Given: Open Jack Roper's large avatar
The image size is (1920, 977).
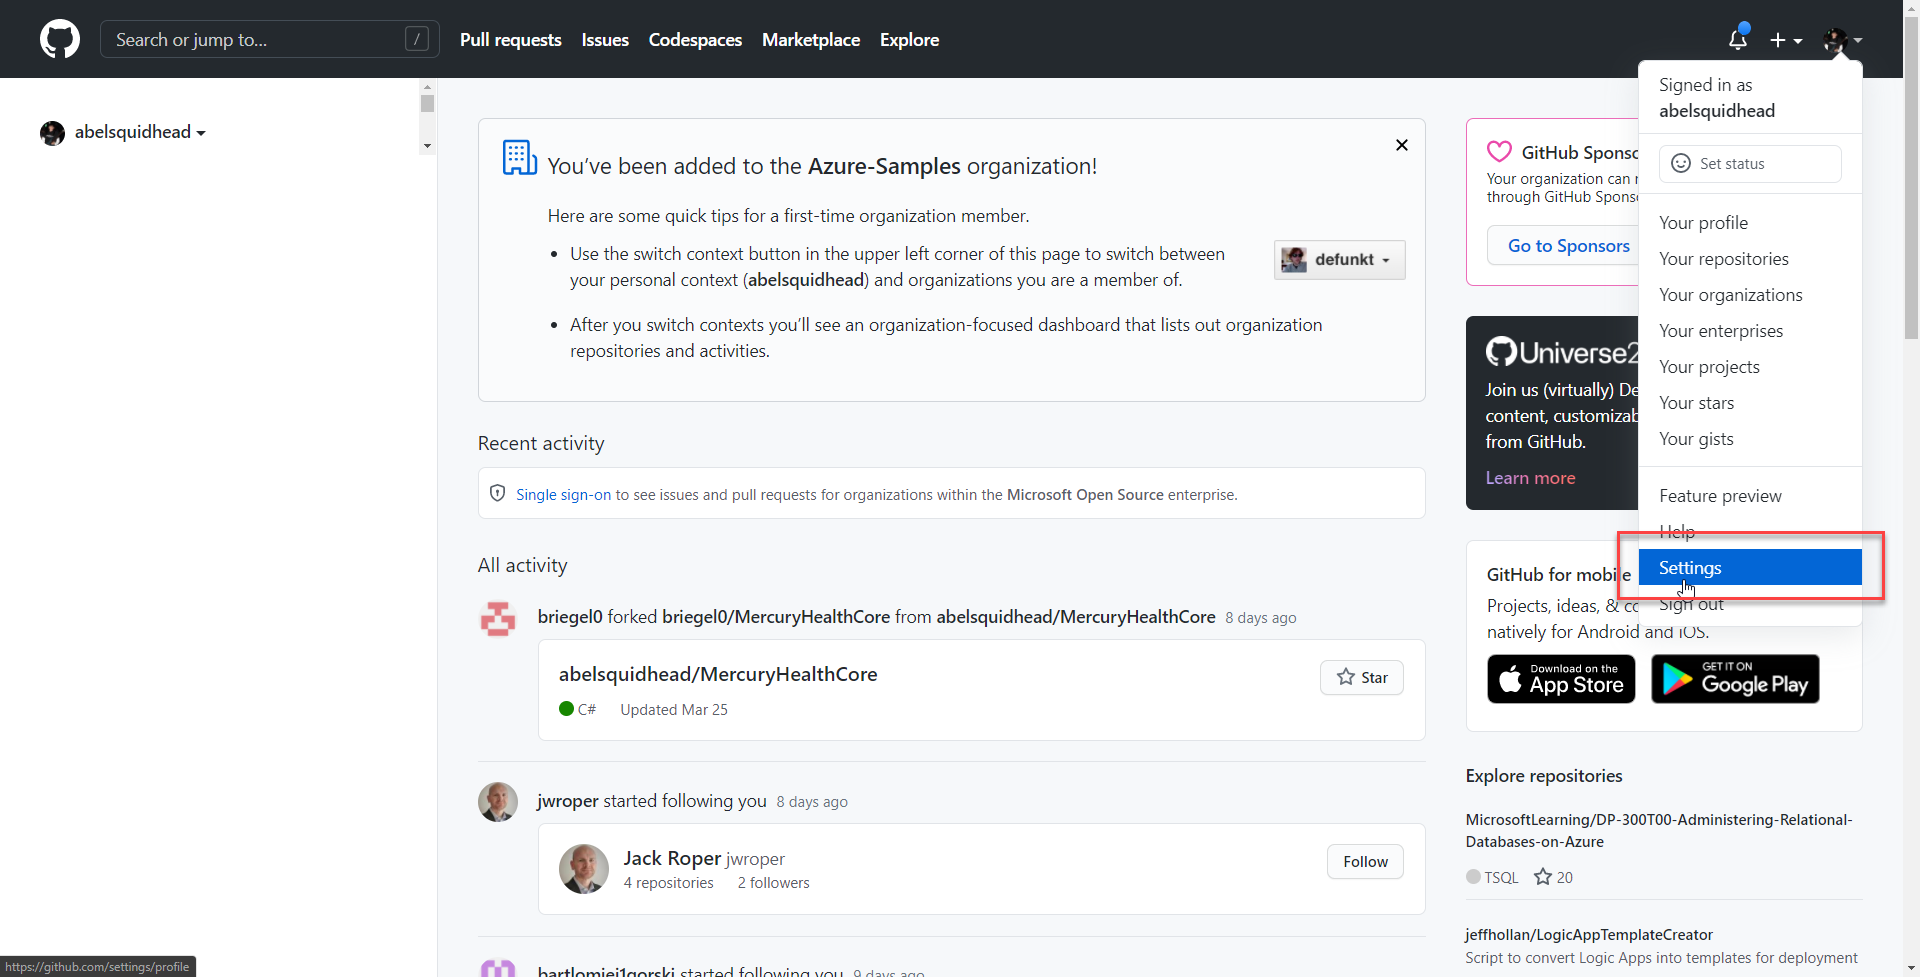Looking at the screenshot, I should [583, 868].
